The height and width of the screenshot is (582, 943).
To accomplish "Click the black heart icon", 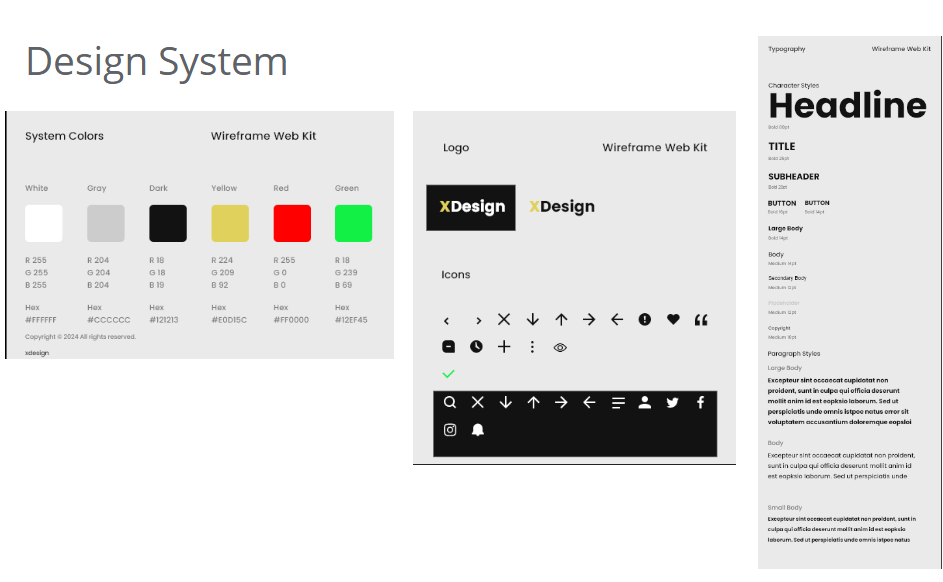I will pyautogui.click(x=673, y=320).
